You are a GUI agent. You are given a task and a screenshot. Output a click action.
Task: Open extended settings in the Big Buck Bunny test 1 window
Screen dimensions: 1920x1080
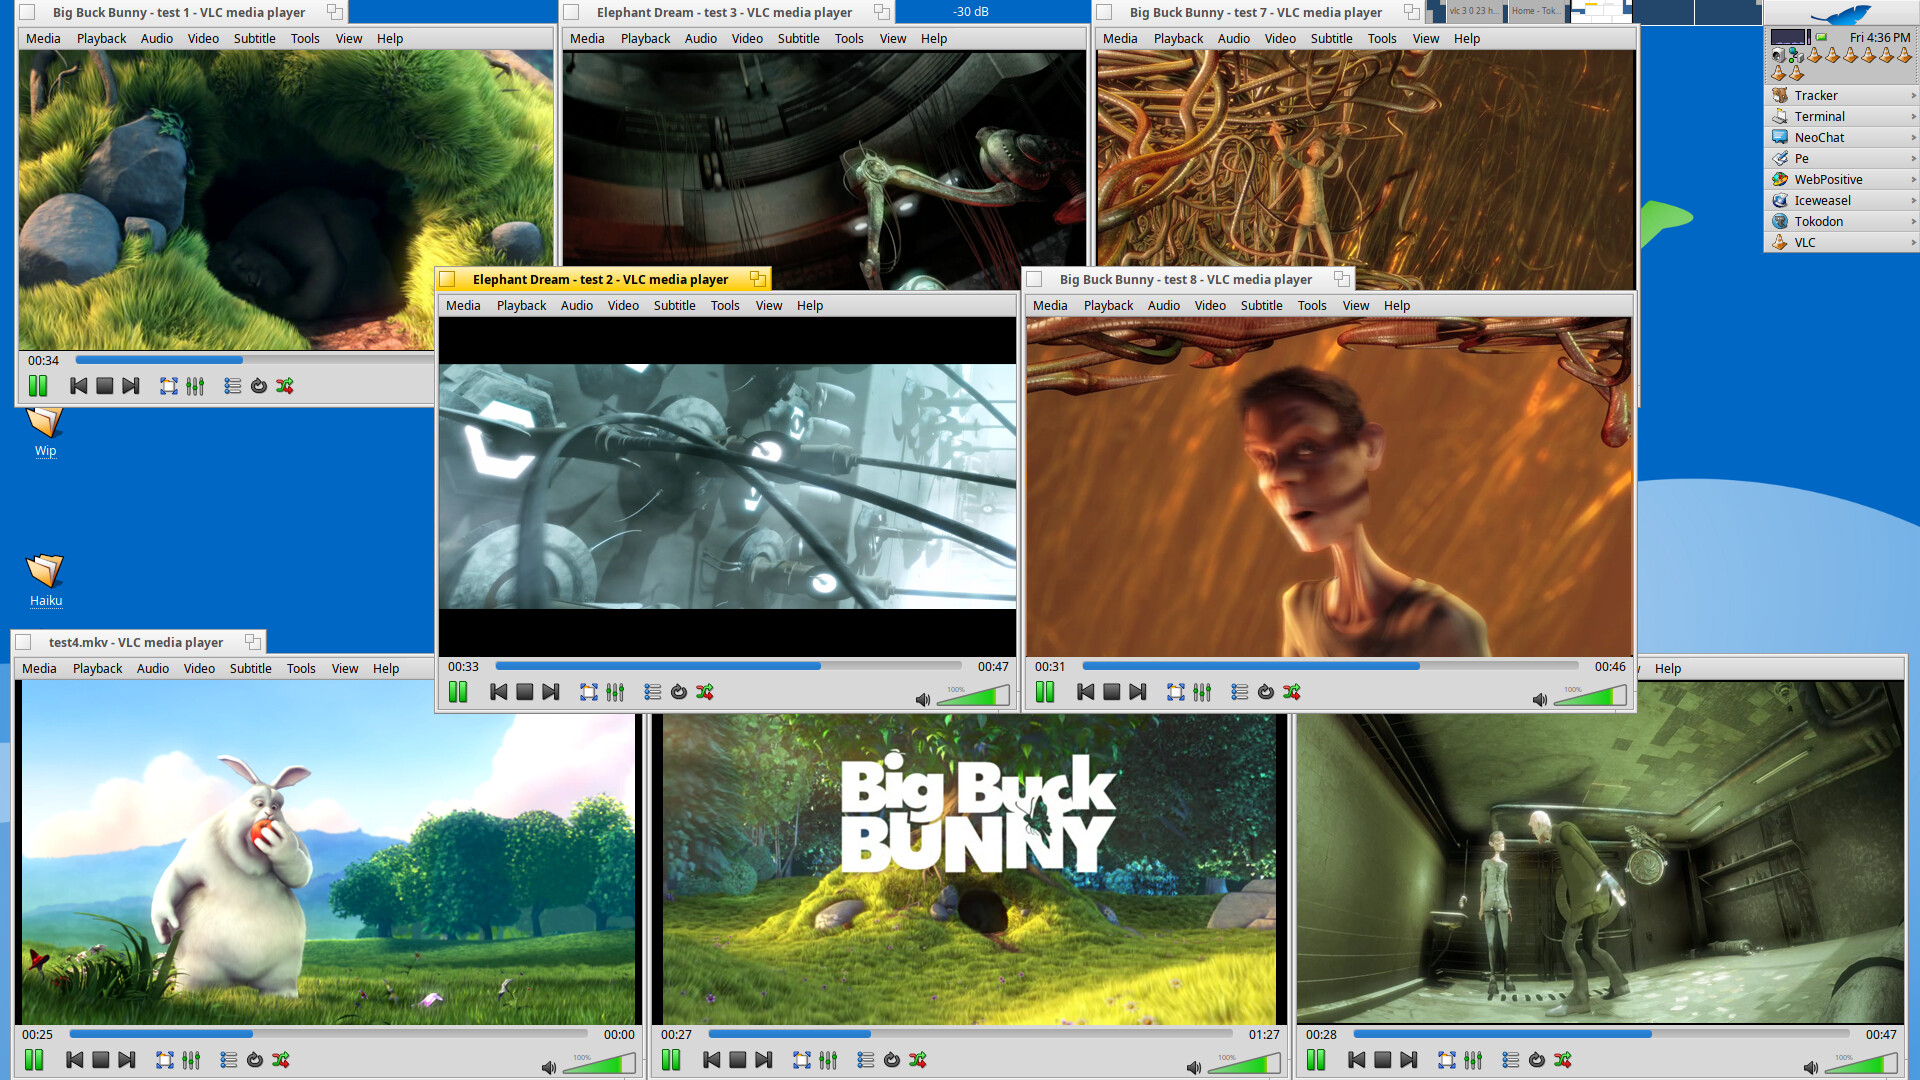pyautogui.click(x=195, y=386)
